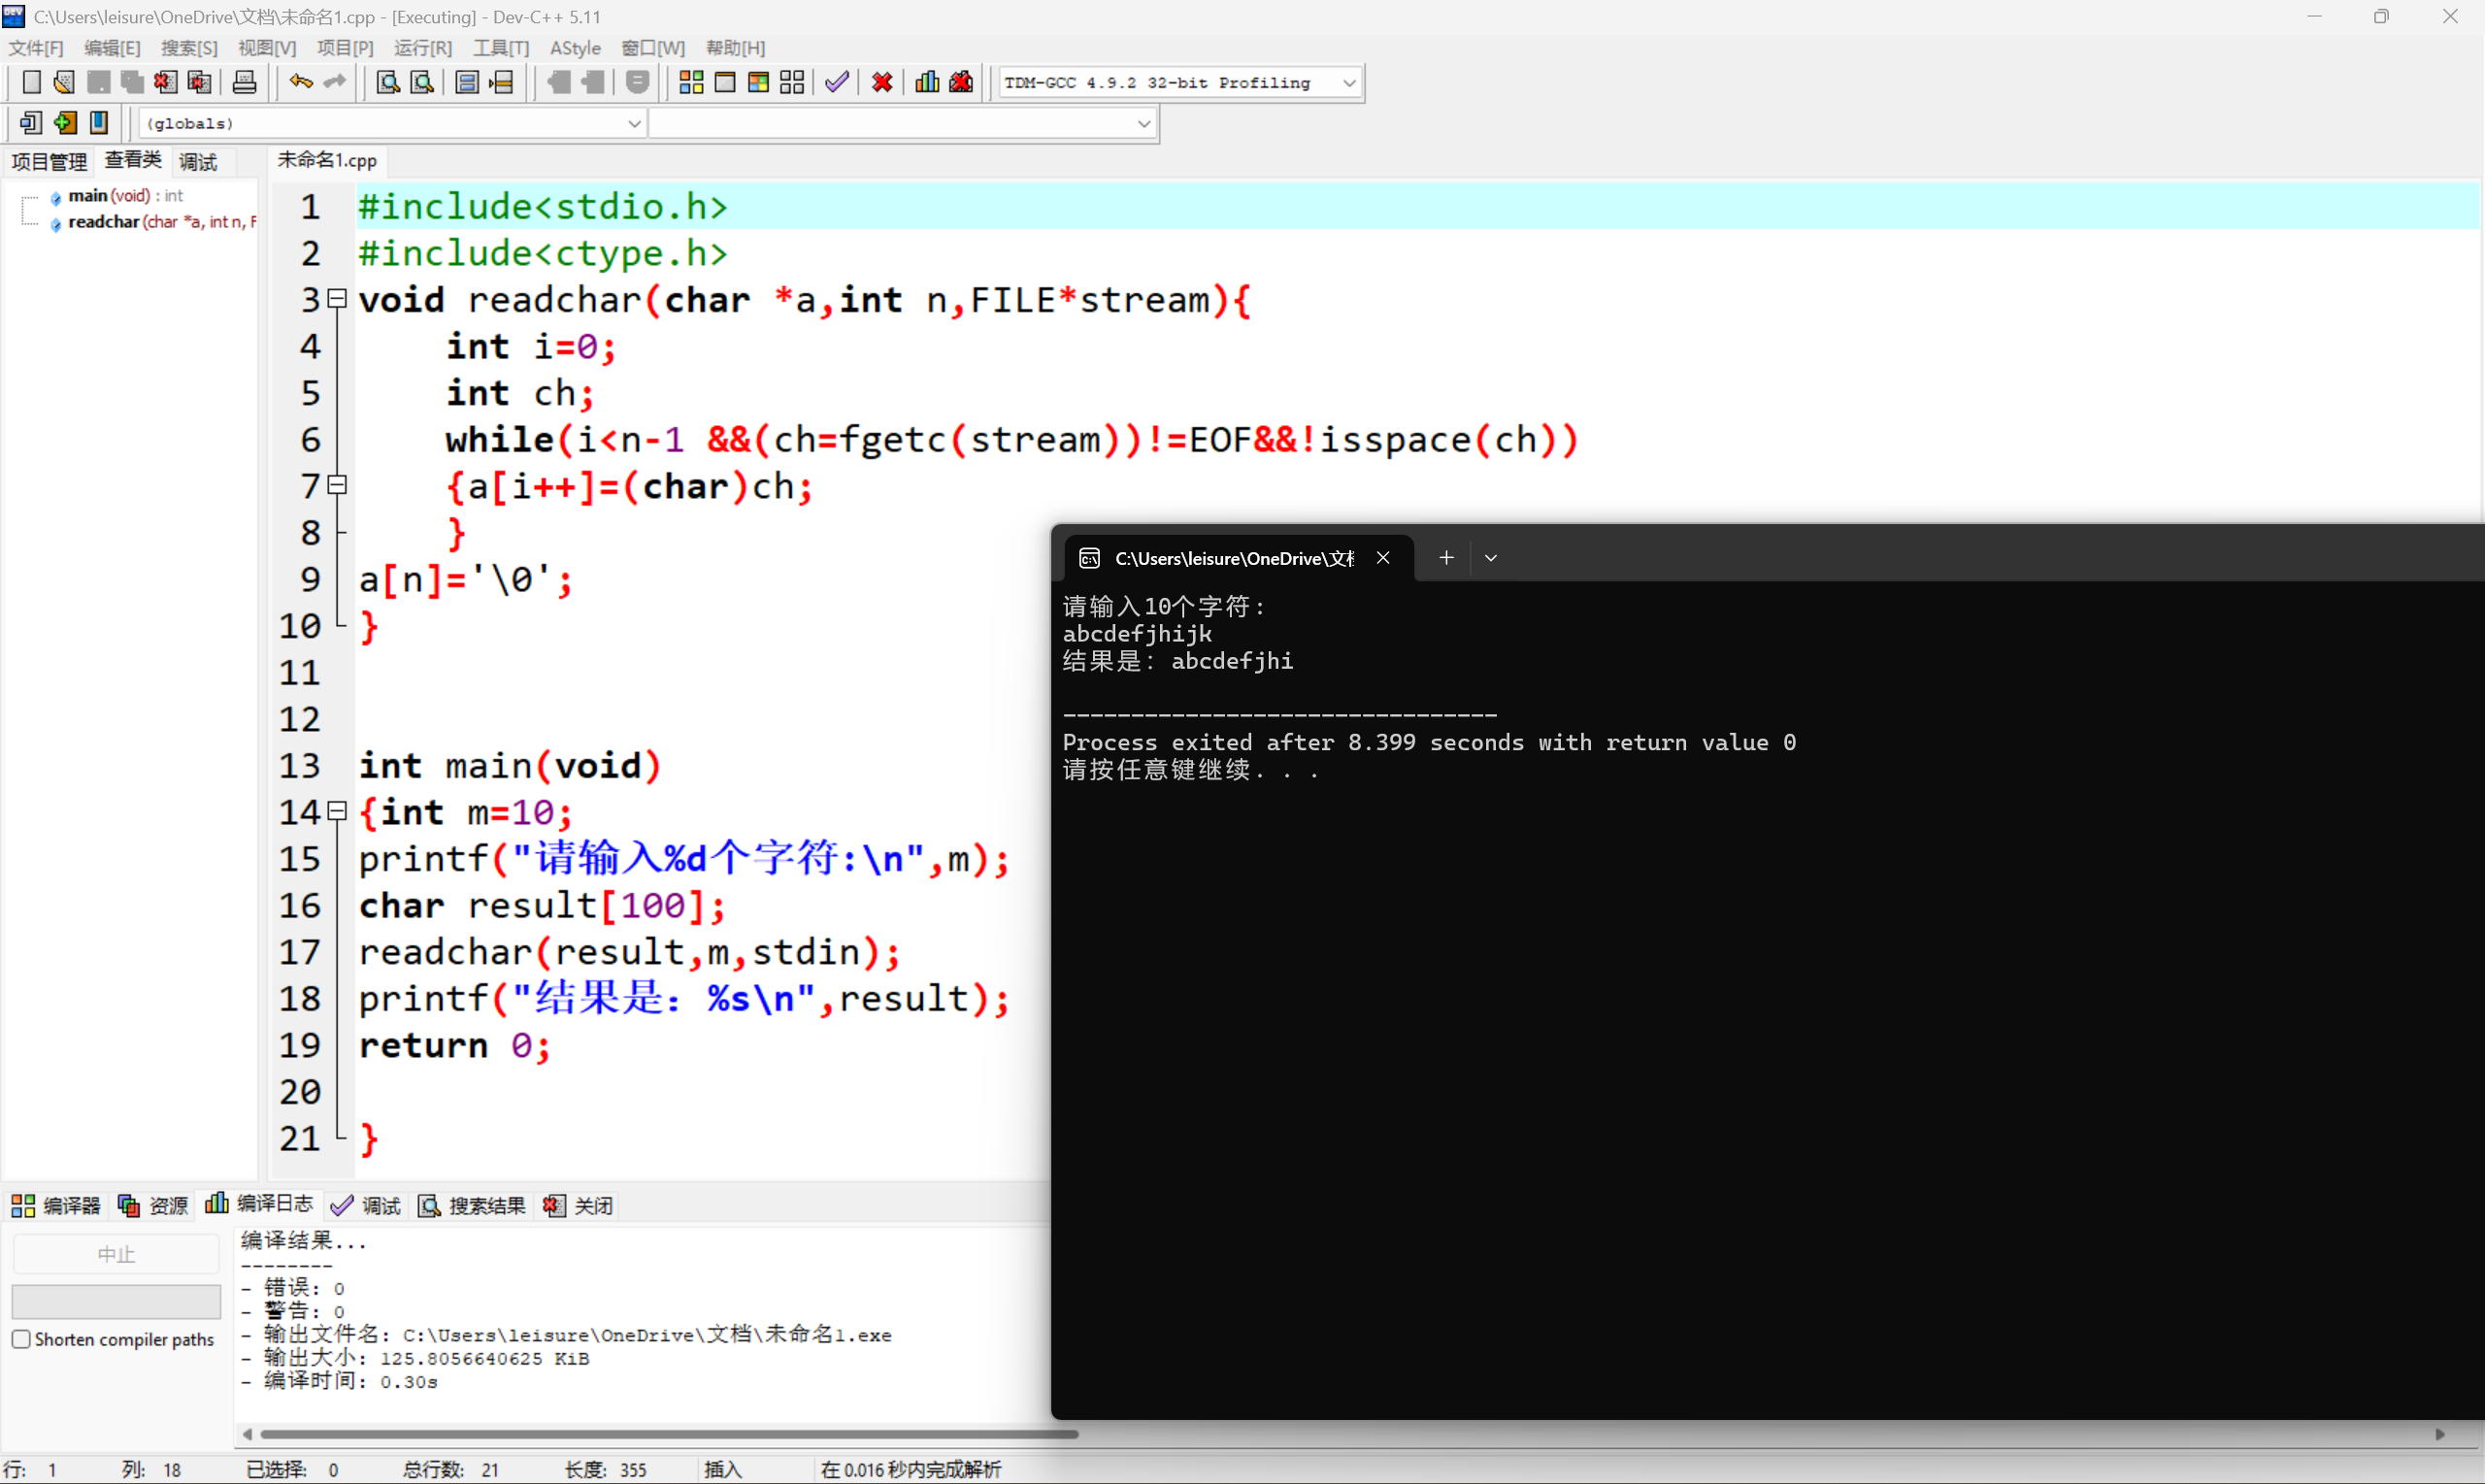Image resolution: width=2485 pixels, height=1484 pixels.
Task: Run the compiled program
Action: tap(724, 82)
